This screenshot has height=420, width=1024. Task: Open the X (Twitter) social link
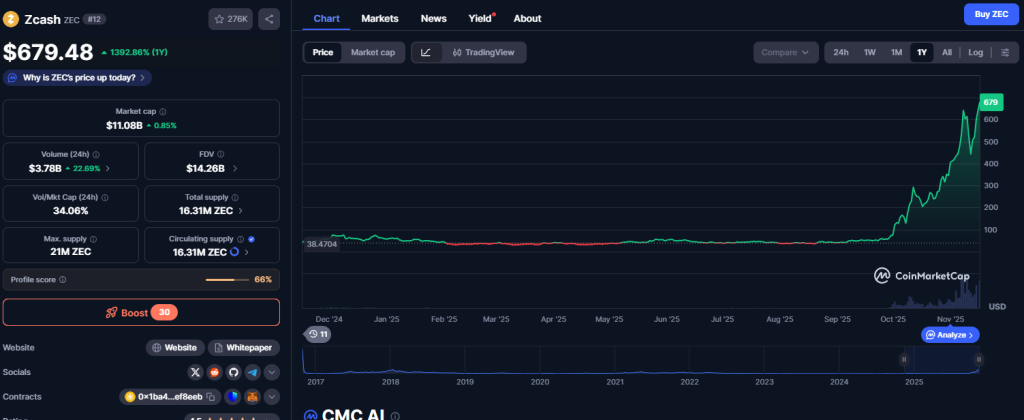pos(195,372)
